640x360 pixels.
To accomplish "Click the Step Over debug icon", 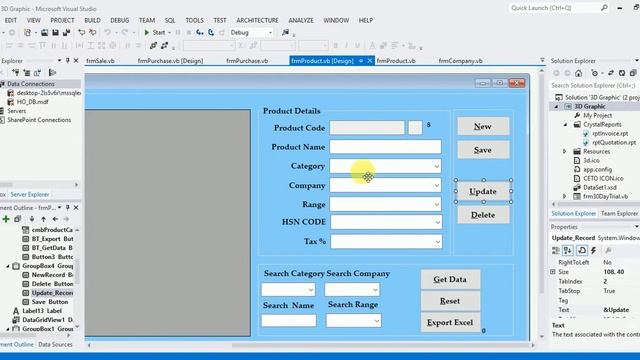I will pos(211,32).
